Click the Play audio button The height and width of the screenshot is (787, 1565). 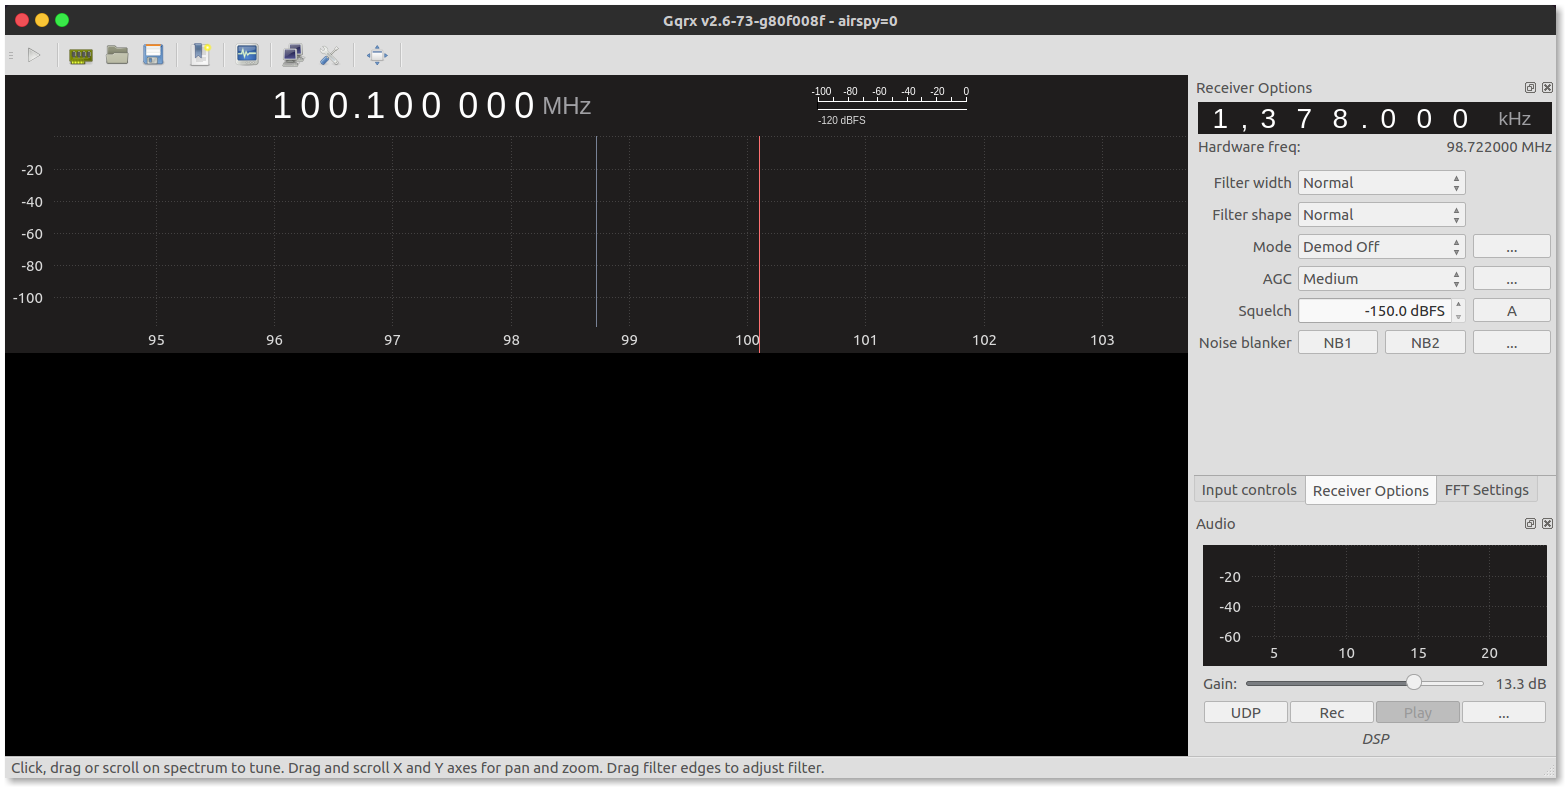tap(1418, 713)
